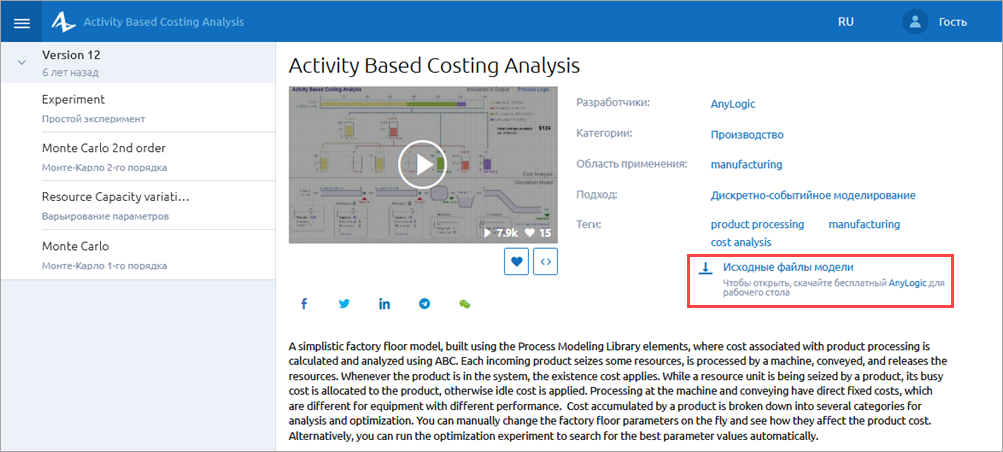Viewport: 1003px width, 452px height.
Task: Open Дискретно-событийное моделирование link
Action: click(x=813, y=195)
